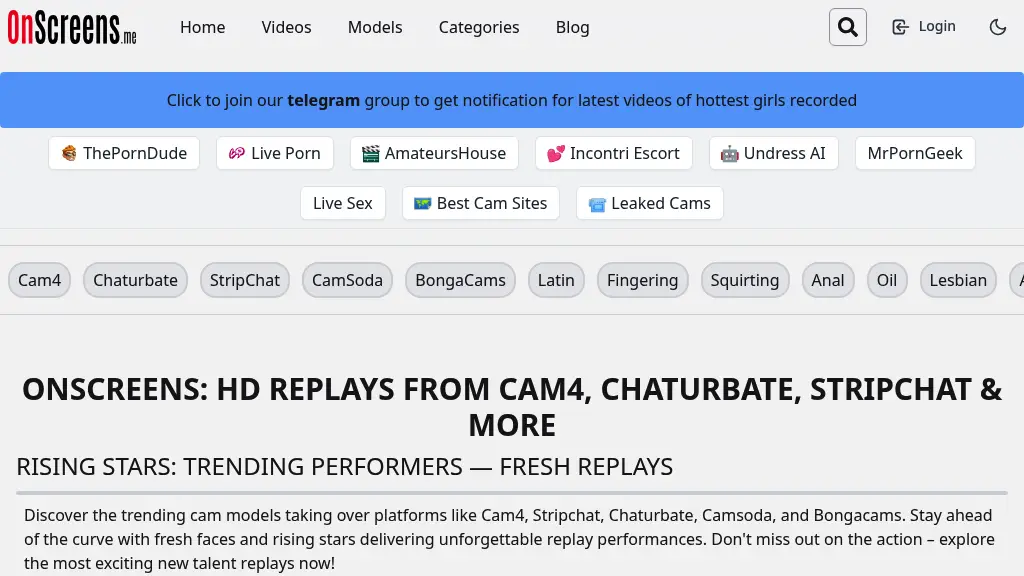Click the robot icon beside Undress AI
The height and width of the screenshot is (576, 1024).
coord(729,154)
